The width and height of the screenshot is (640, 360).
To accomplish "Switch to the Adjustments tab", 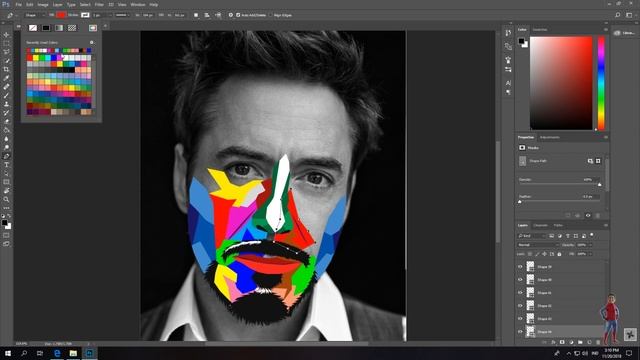I will [549, 137].
